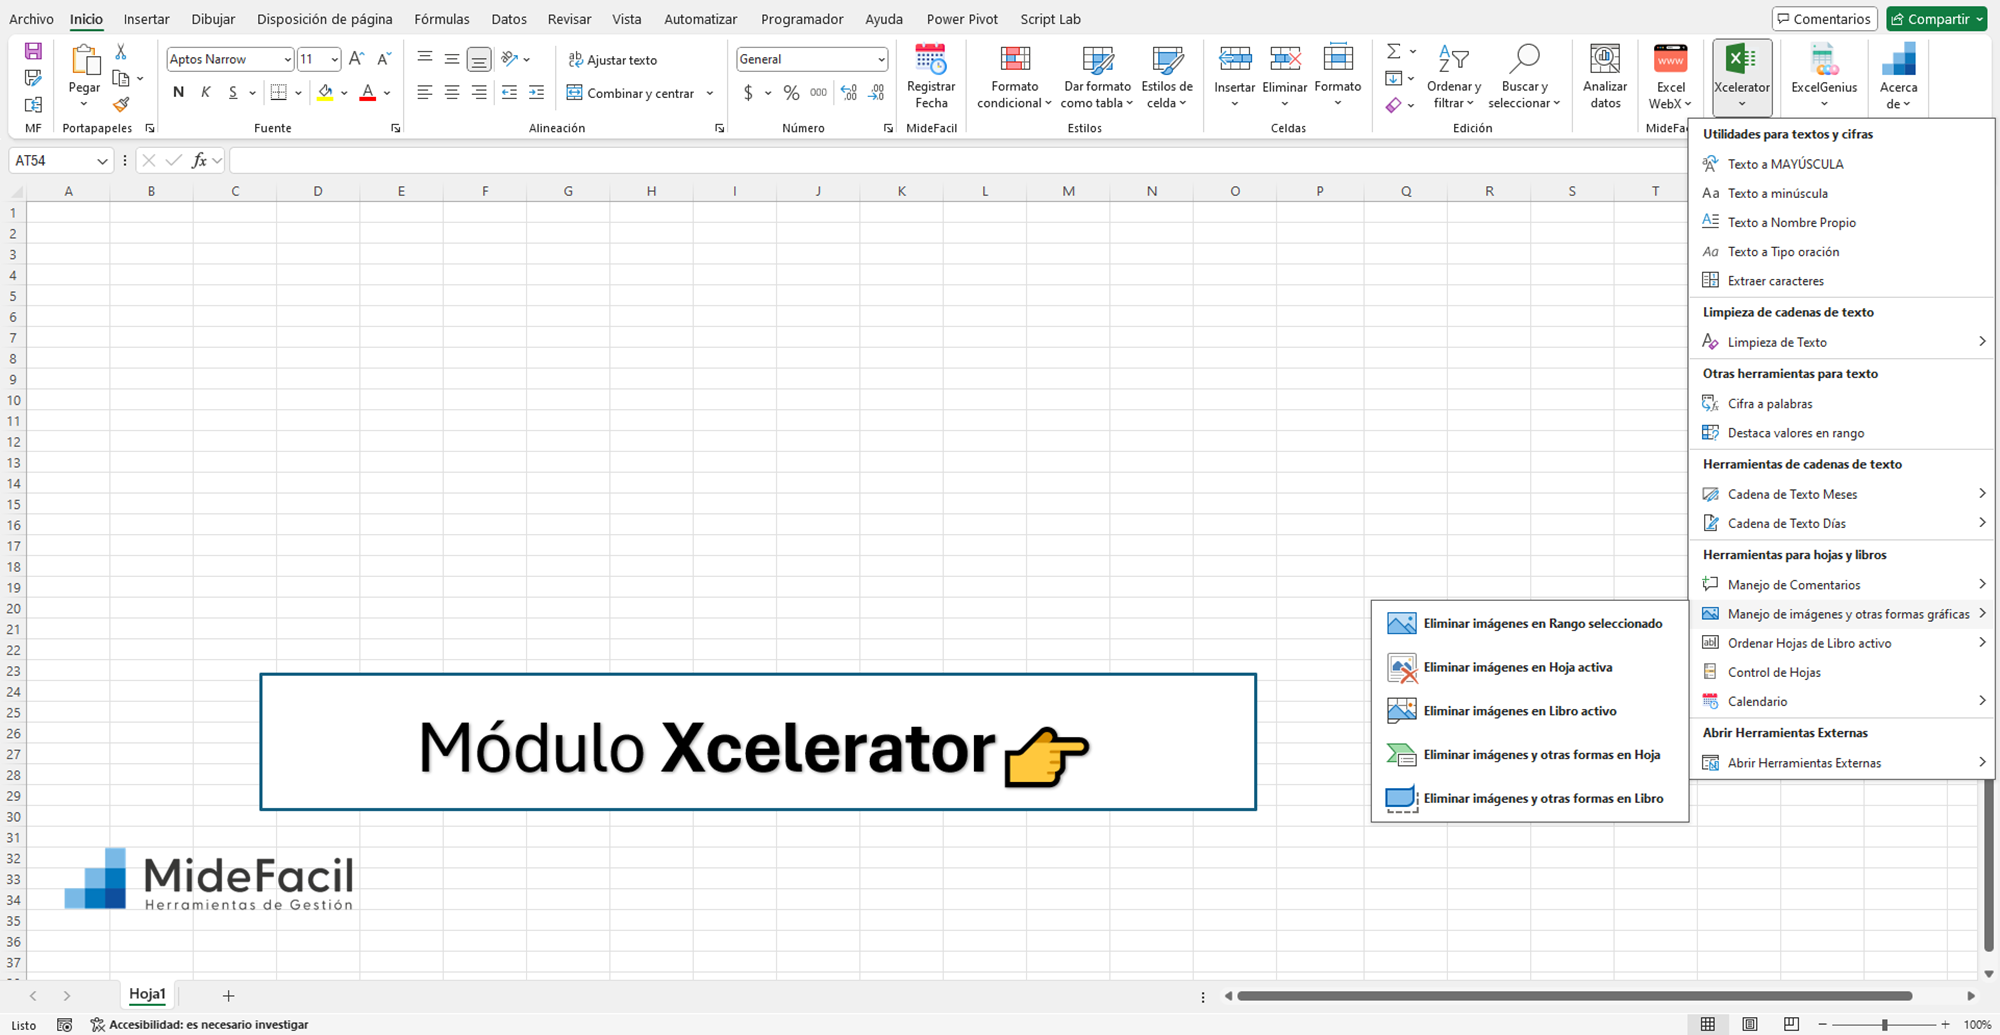This screenshot has width=2000, height=1035.
Task: Add a new sheet with plus button
Action: tap(228, 996)
